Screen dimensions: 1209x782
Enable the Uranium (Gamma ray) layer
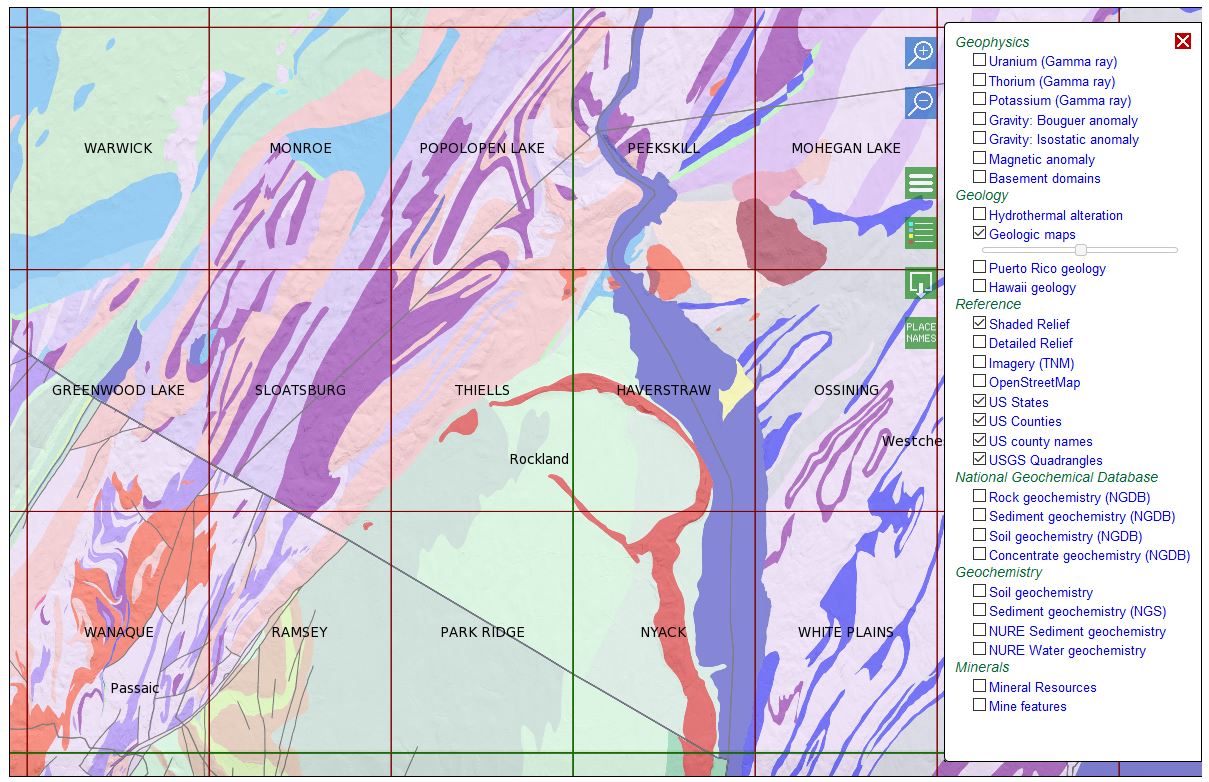978,59
